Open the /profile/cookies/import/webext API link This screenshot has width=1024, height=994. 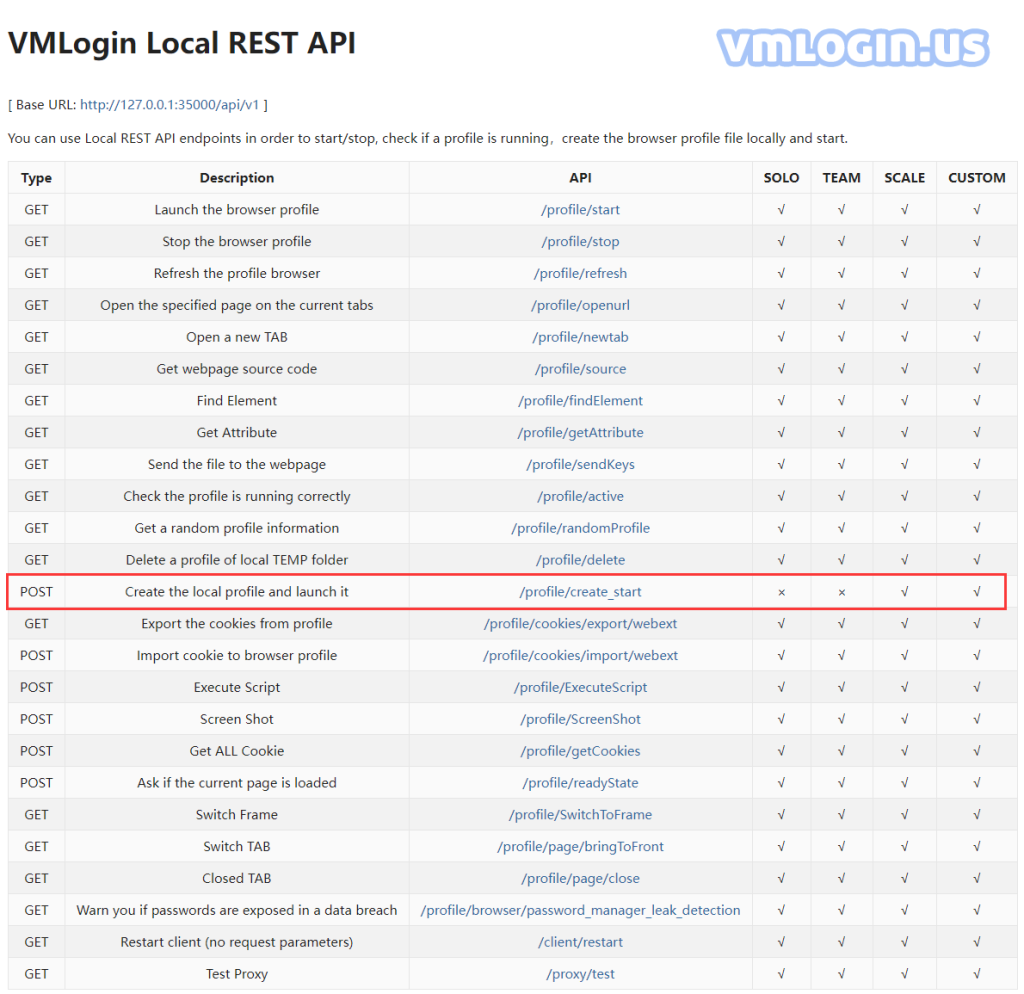580,655
